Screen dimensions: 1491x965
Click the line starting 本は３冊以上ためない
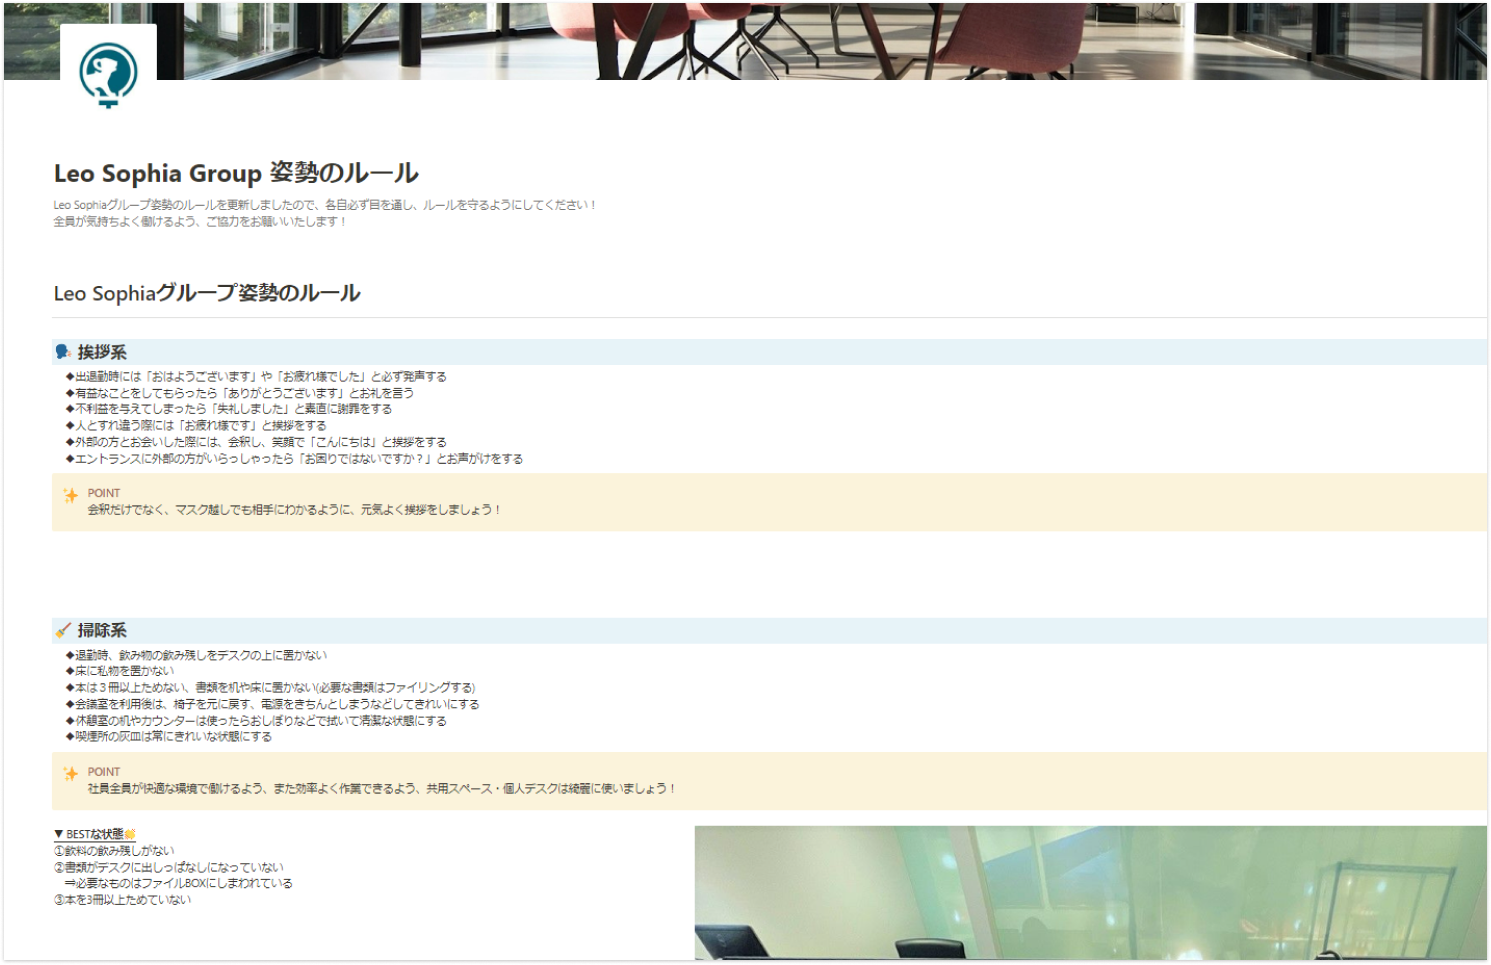(x=270, y=688)
